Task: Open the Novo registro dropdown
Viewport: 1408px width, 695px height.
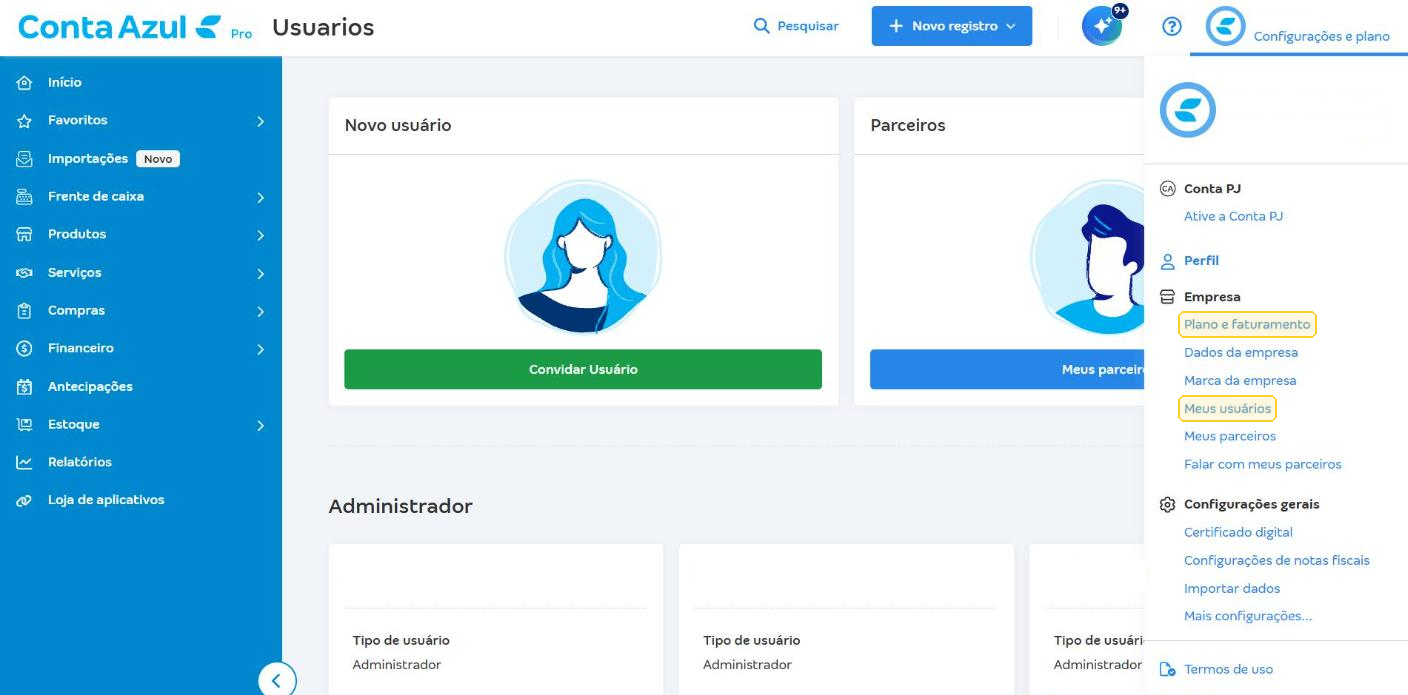Action: tap(951, 26)
